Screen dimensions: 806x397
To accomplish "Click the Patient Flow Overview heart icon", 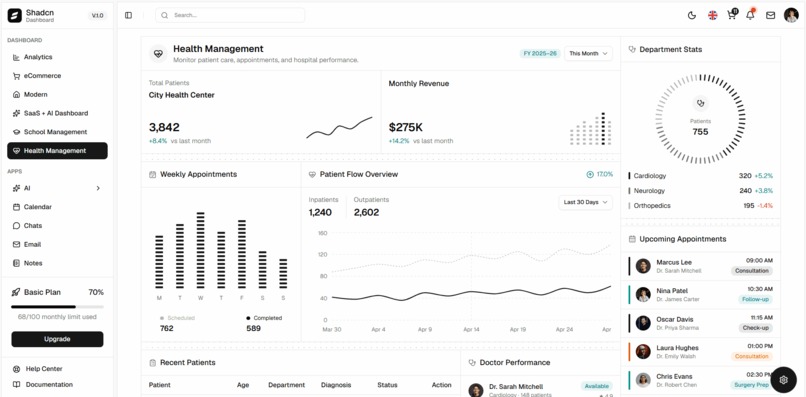I will 312,174.
